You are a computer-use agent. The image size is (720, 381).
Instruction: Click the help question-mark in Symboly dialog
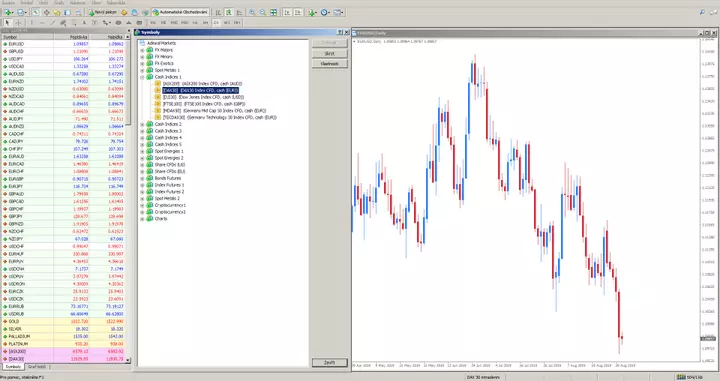[340, 33]
